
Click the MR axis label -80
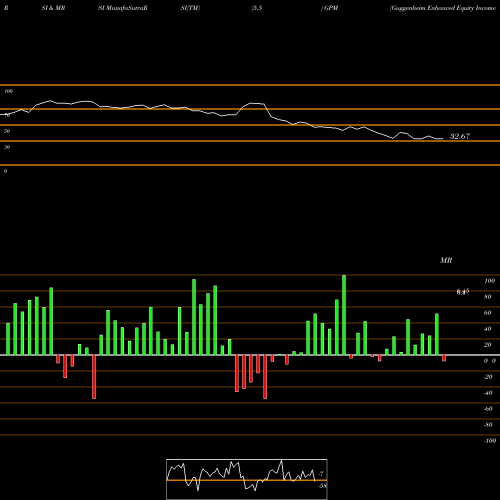coord(488,425)
